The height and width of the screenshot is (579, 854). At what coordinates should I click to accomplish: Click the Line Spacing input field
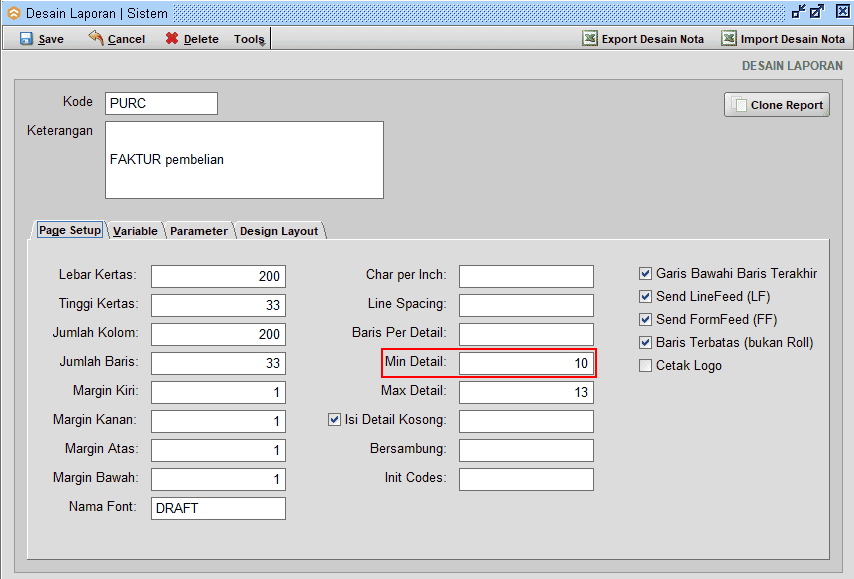pyautogui.click(x=526, y=305)
